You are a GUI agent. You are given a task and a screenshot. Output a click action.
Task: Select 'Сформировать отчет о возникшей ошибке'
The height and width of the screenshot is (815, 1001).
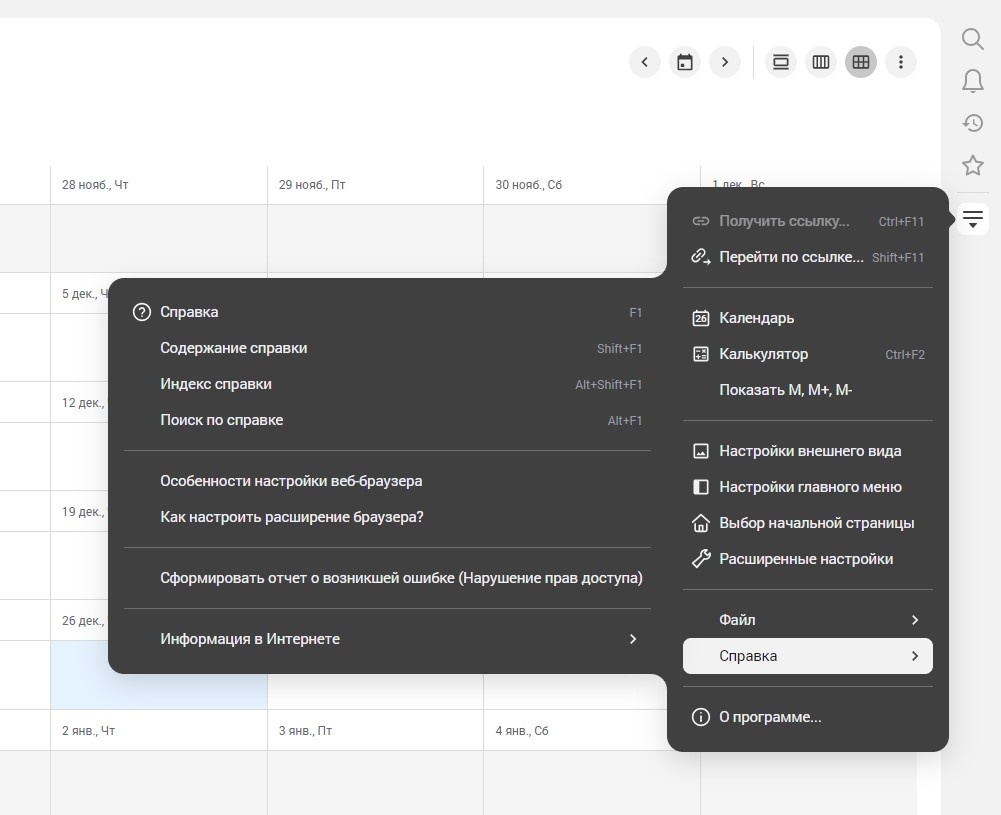click(388, 578)
